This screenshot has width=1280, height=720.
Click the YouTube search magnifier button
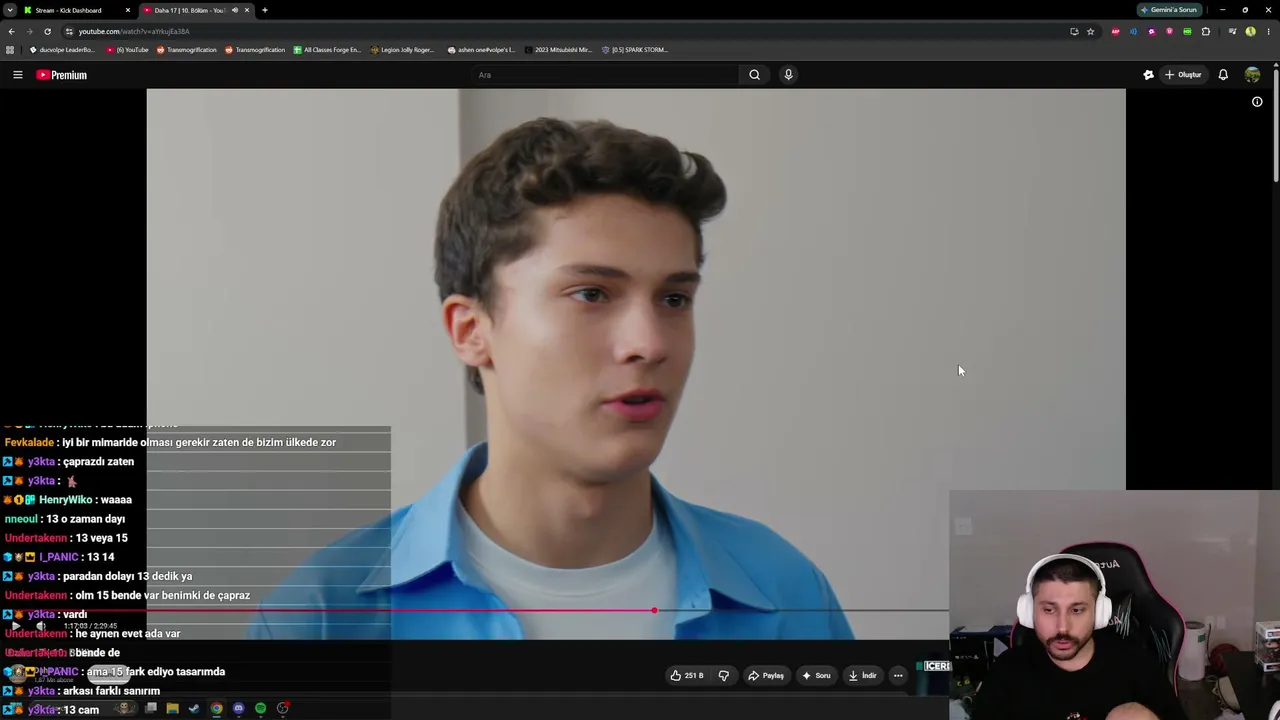point(754,75)
